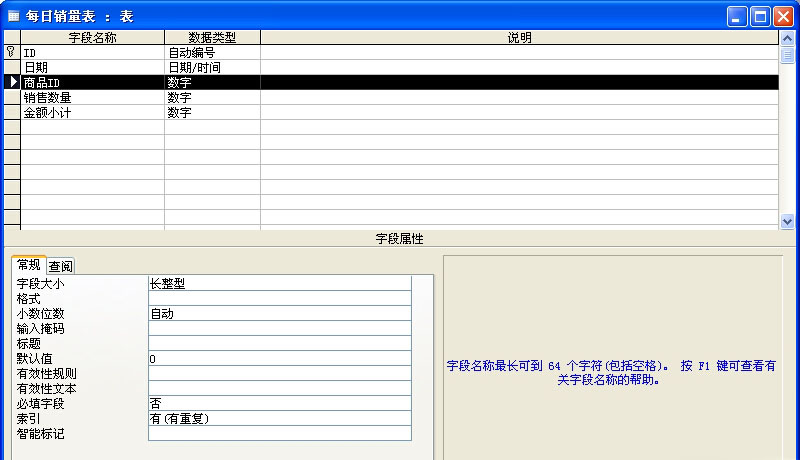Viewport: 800px width, 460px height.
Task: Click the scroll down arrow of field list
Action: click(786, 222)
